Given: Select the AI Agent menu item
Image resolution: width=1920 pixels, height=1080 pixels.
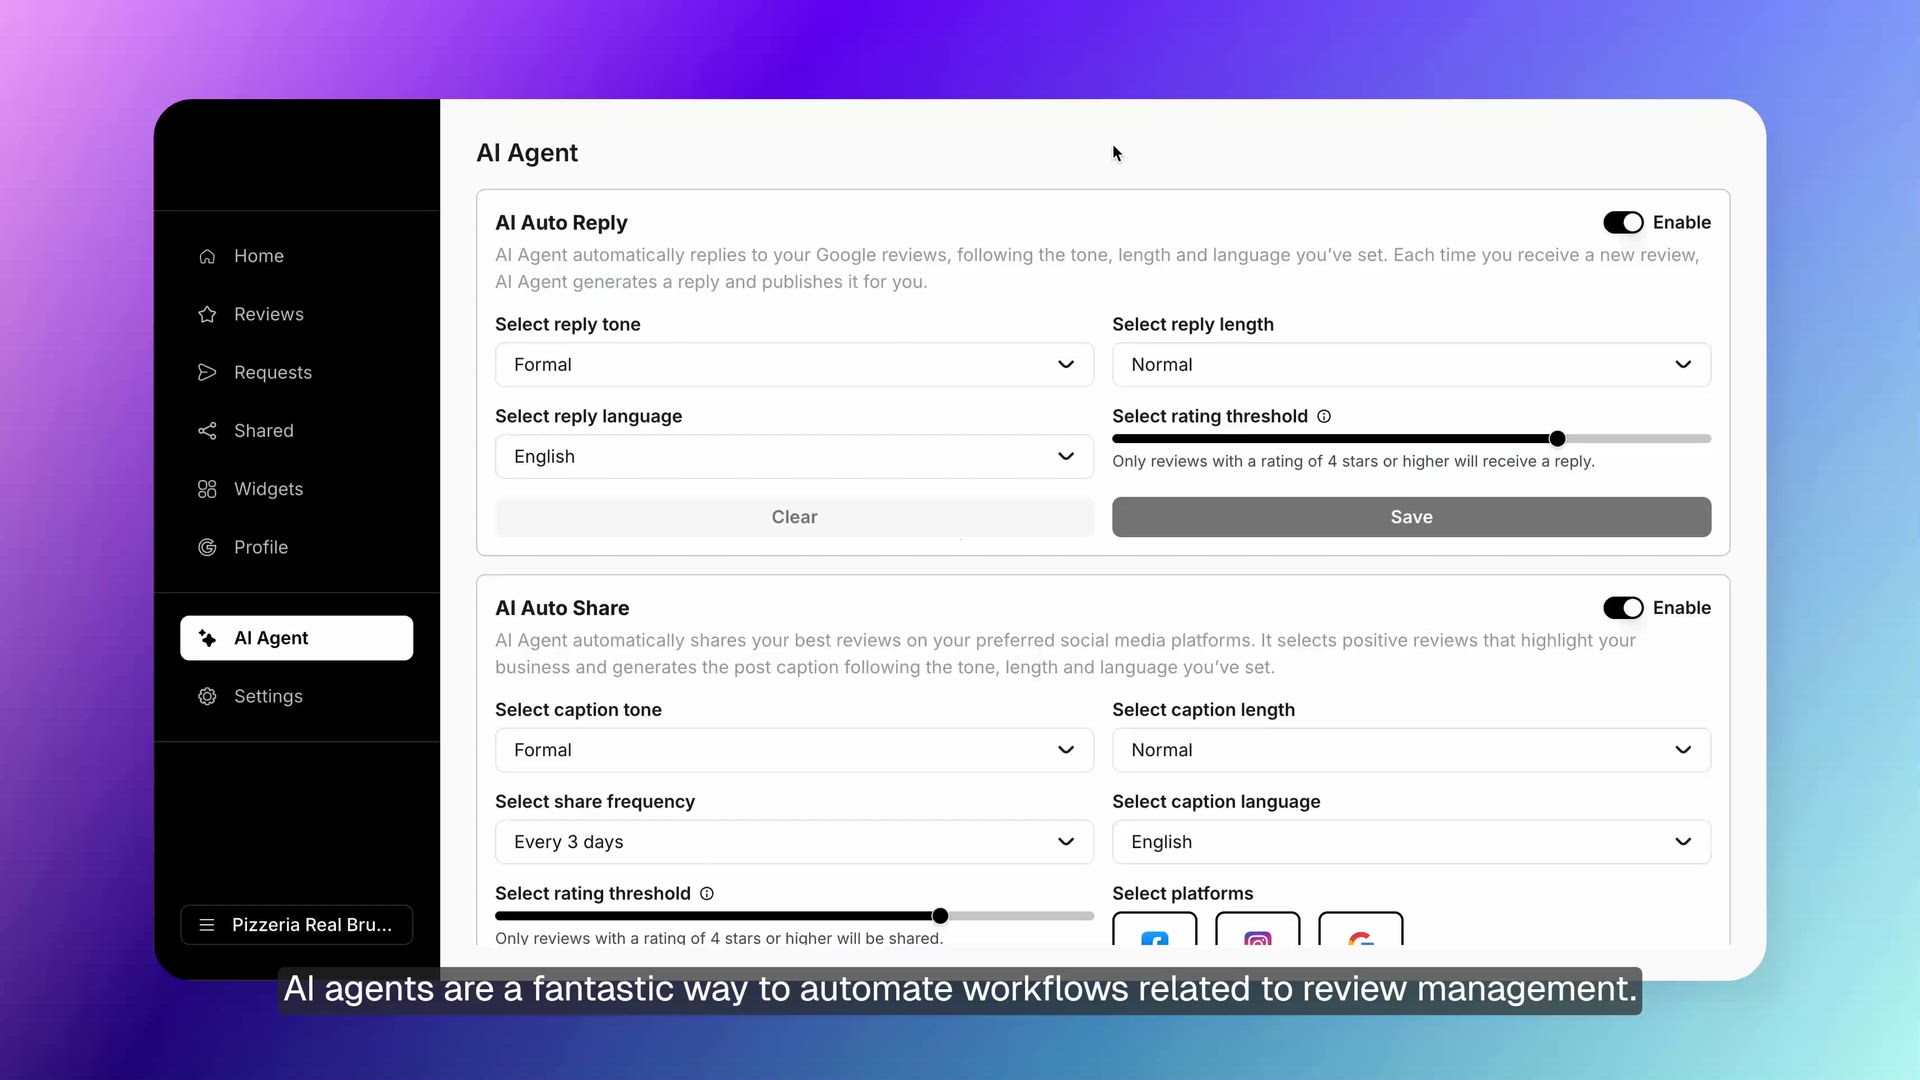Looking at the screenshot, I should (296, 638).
